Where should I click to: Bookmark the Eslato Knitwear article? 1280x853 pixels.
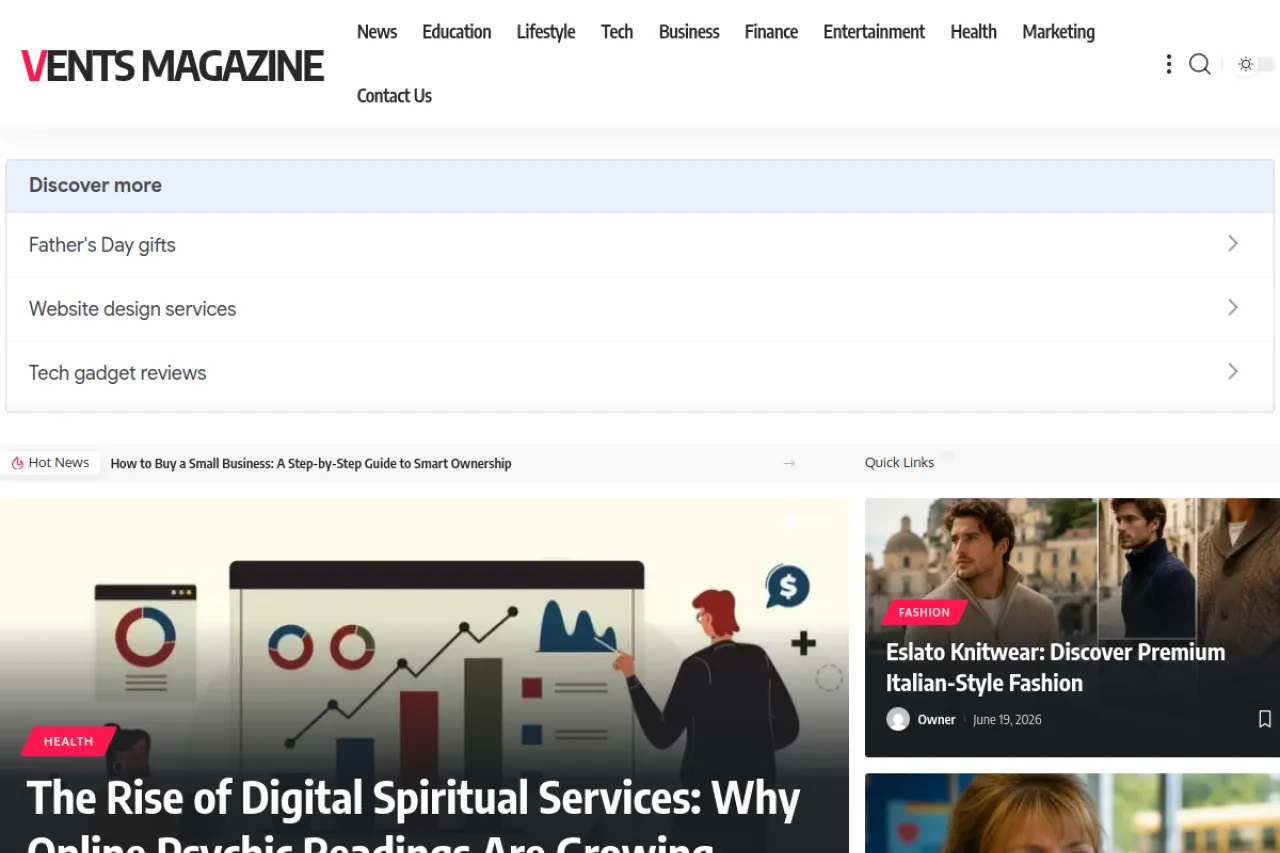point(1264,719)
